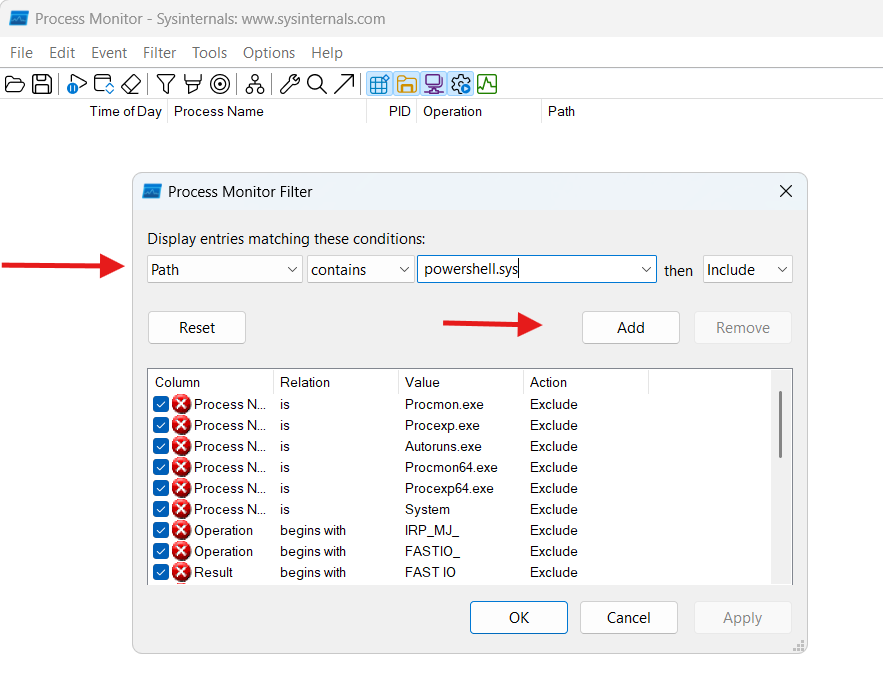Open the File menu
The width and height of the screenshot is (883, 677).
click(21, 53)
